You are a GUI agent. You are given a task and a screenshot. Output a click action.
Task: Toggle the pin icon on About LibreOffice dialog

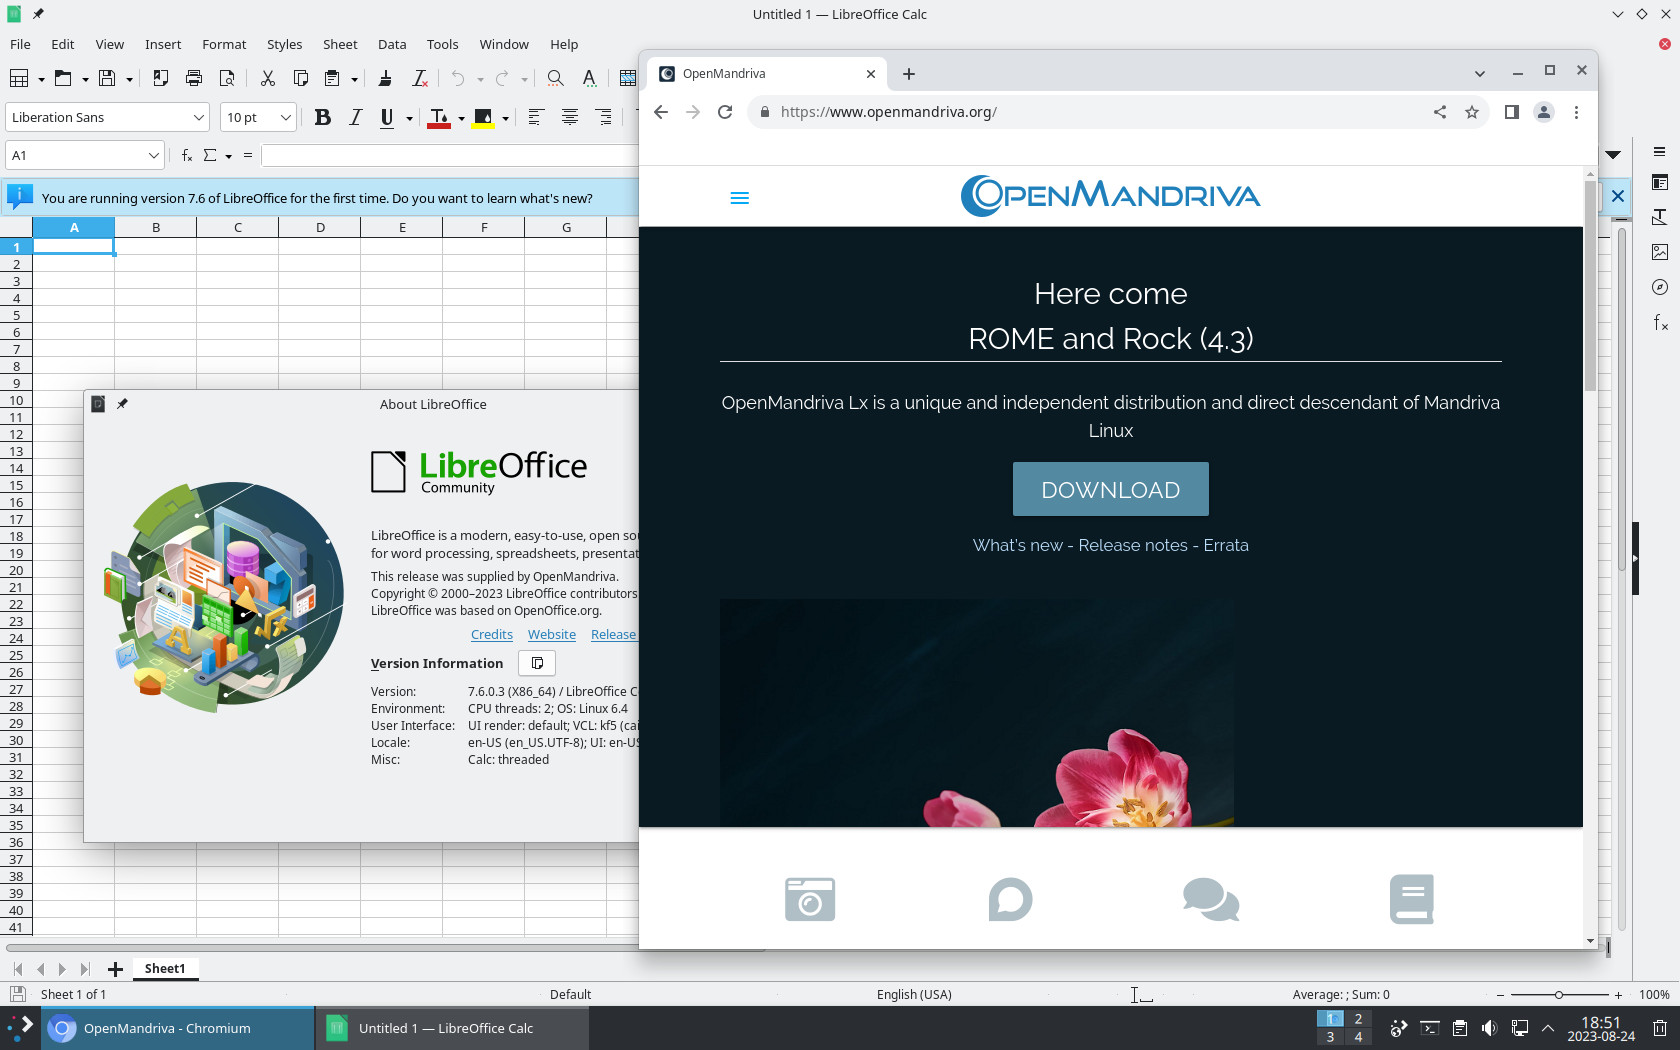pyautogui.click(x=122, y=404)
